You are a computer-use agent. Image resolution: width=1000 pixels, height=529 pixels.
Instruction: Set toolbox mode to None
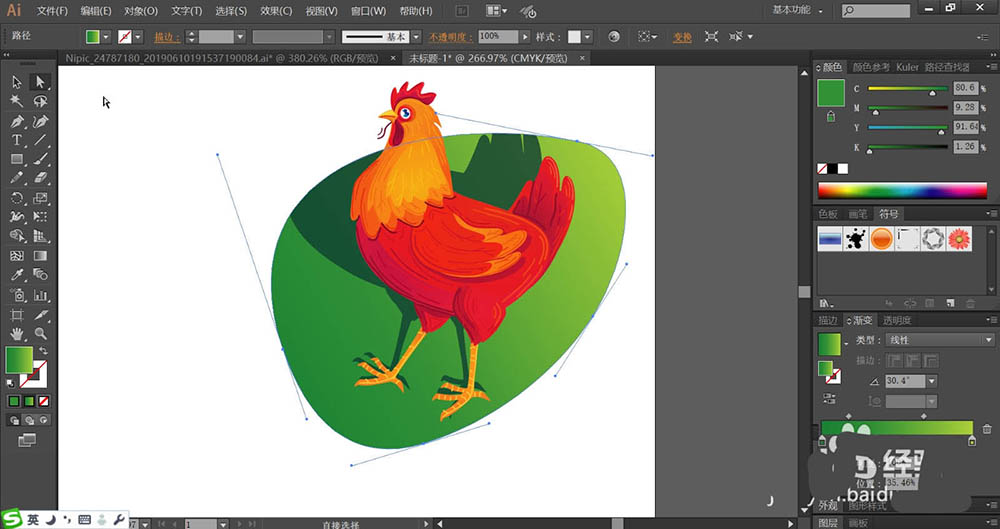[43, 401]
